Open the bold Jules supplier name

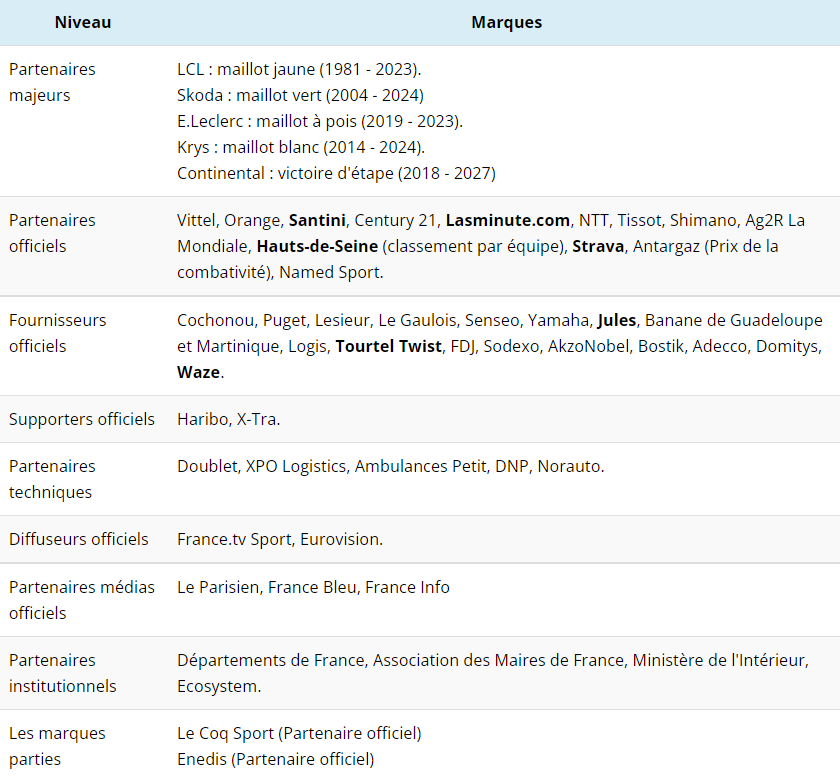pyautogui.click(x=617, y=320)
